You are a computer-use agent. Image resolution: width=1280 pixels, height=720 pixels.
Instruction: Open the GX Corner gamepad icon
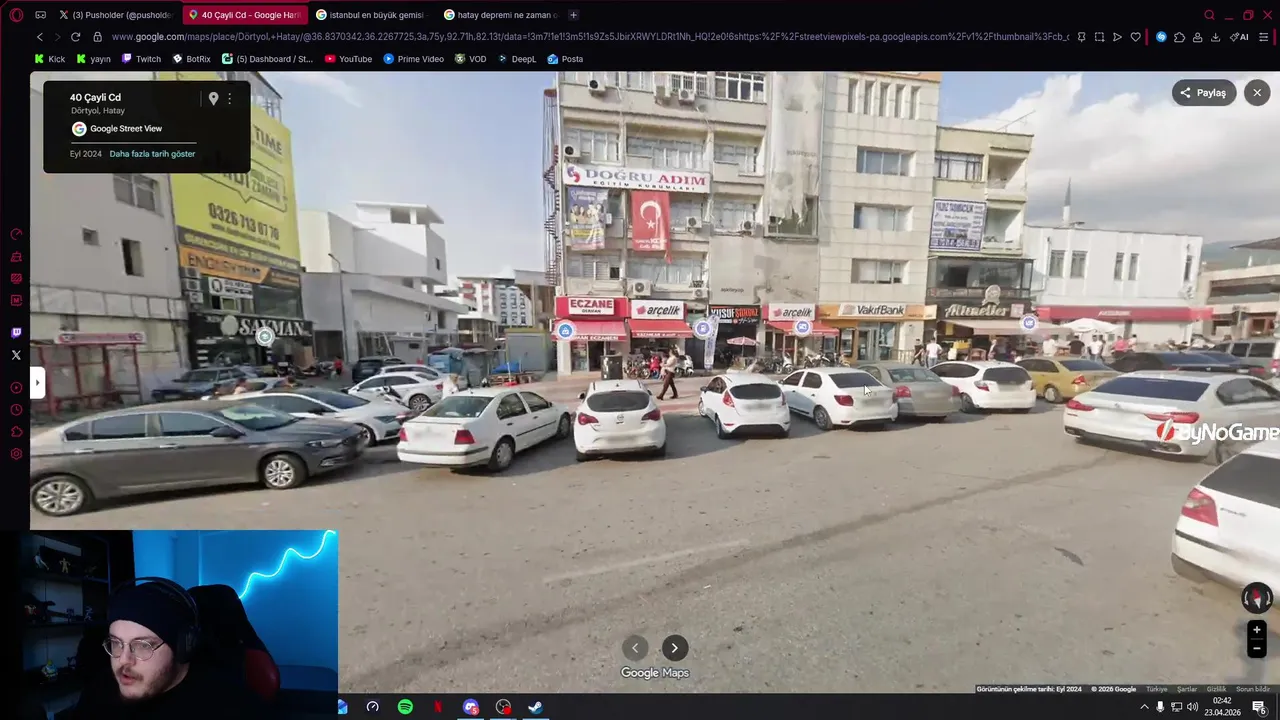tap(41, 15)
